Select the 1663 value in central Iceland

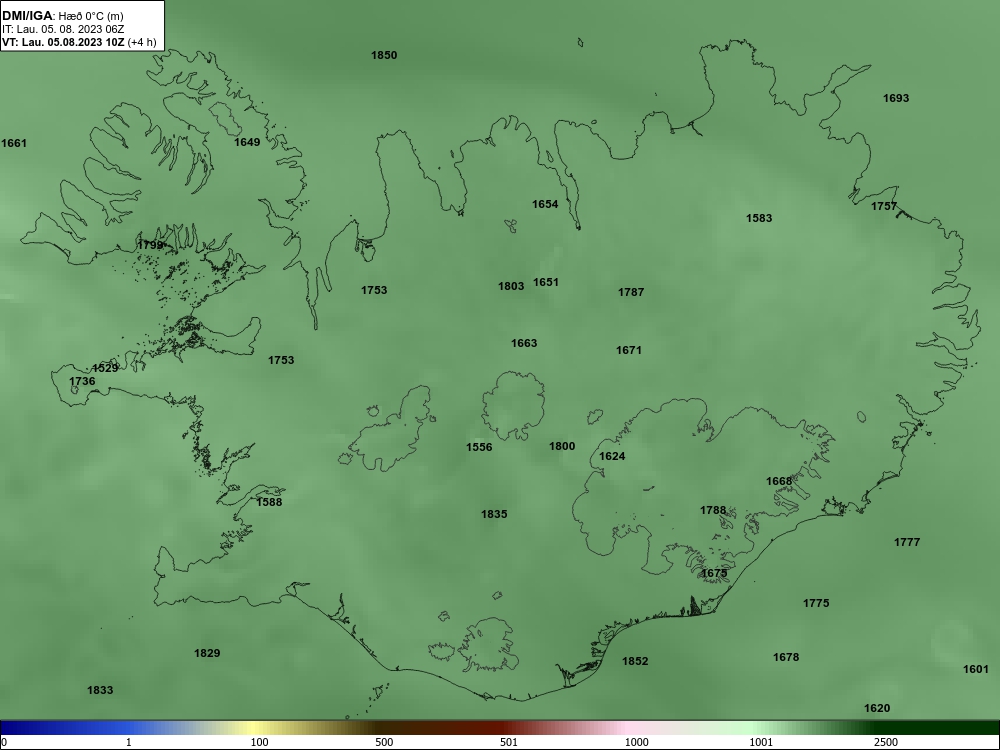coord(524,343)
